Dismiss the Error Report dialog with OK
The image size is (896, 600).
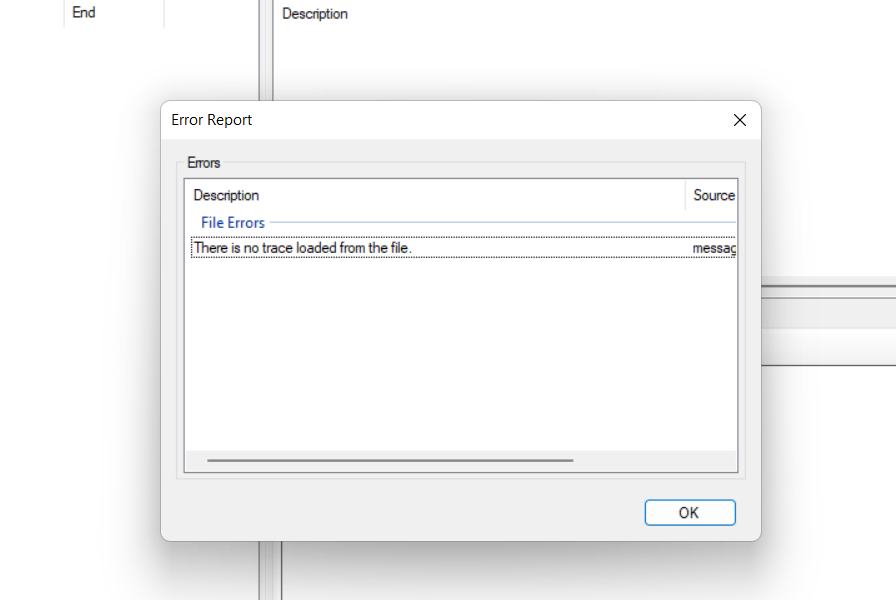(689, 512)
